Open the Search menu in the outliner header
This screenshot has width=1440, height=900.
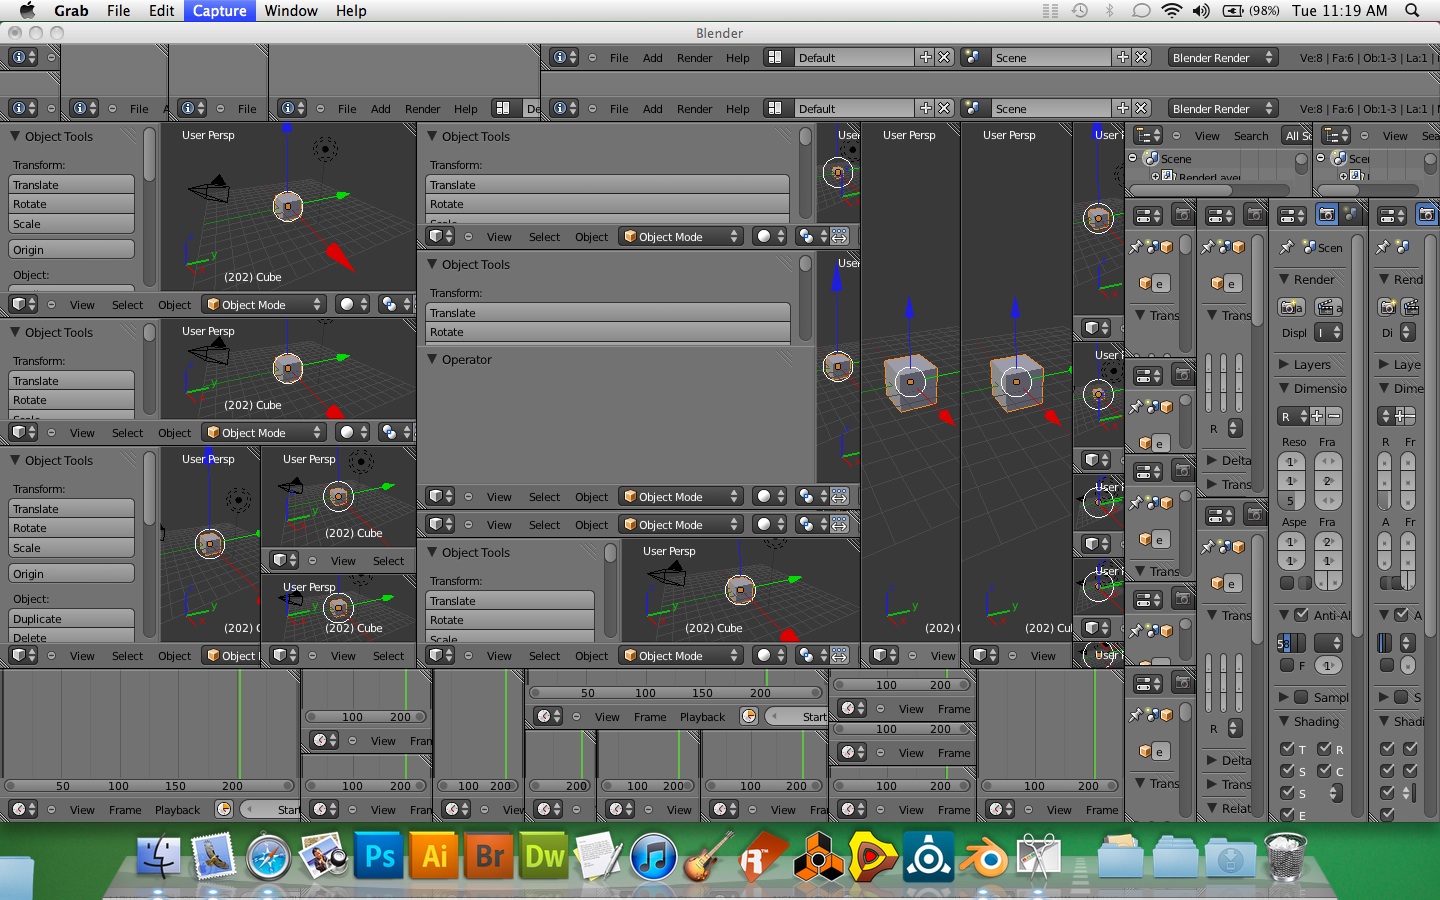point(1251,136)
